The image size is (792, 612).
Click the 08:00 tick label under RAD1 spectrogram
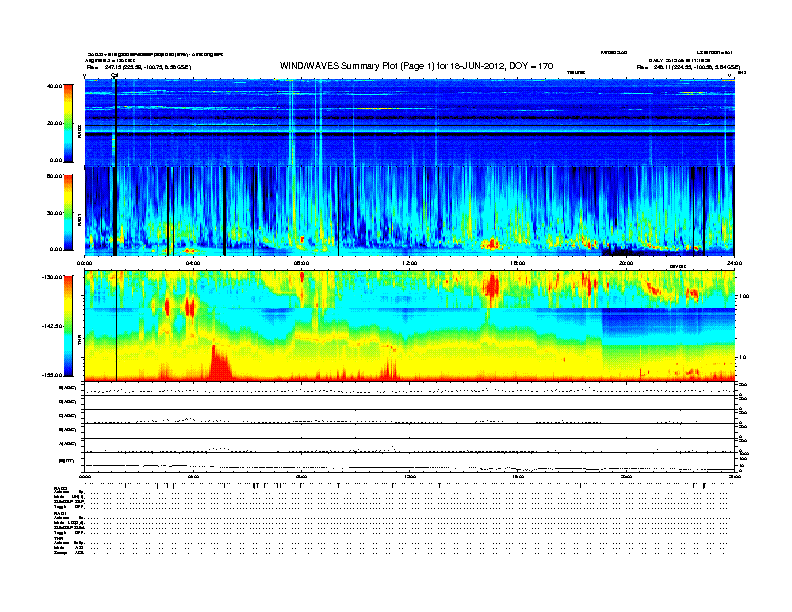click(301, 263)
